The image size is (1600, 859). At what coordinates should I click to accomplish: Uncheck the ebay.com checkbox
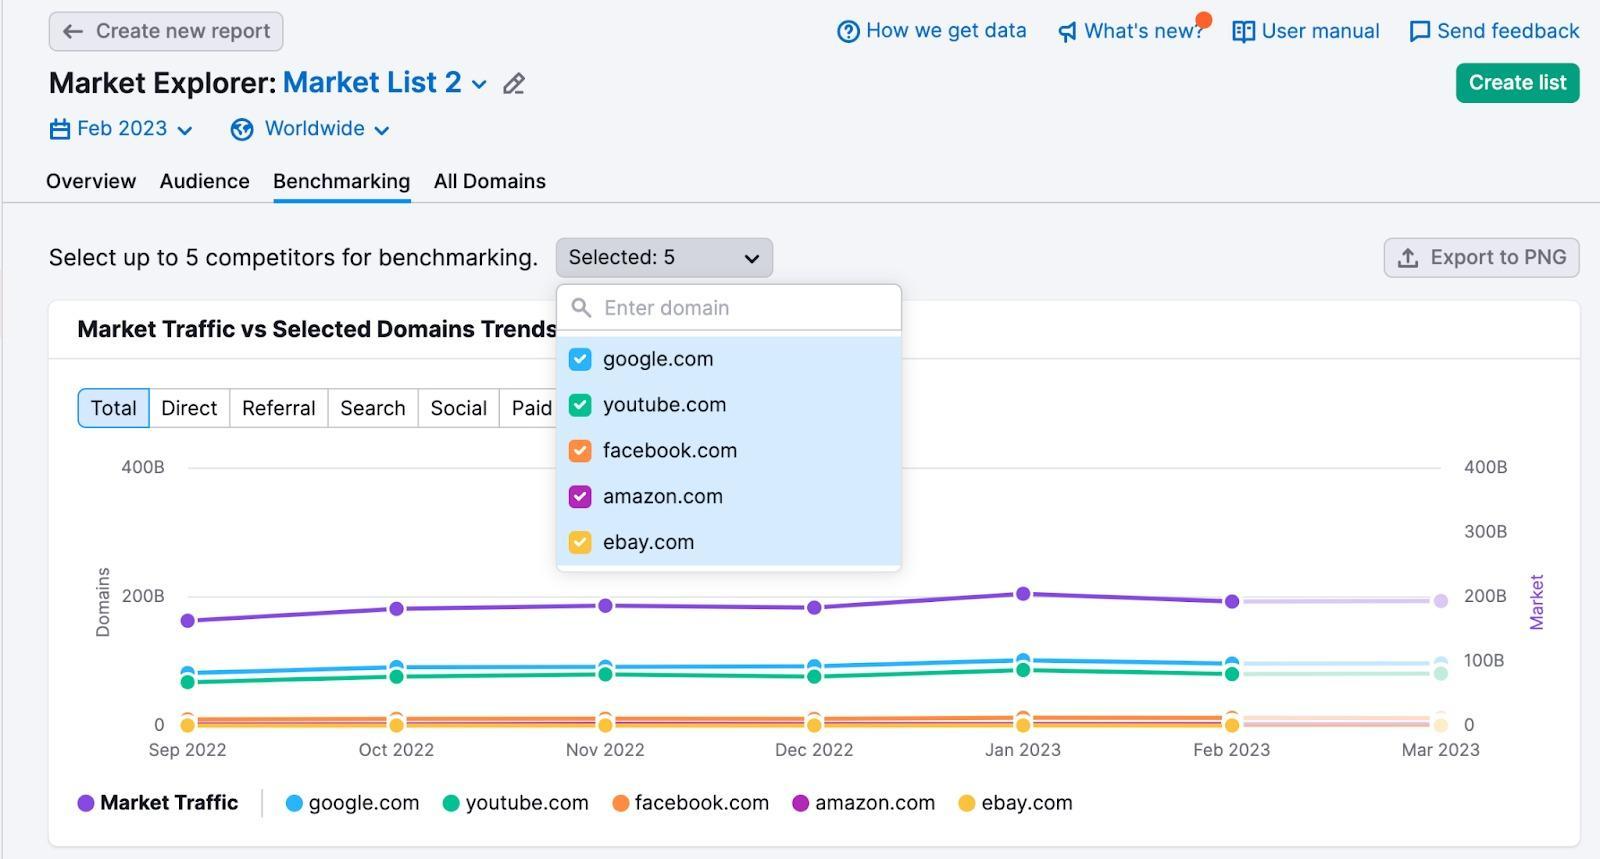click(x=580, y=543)
